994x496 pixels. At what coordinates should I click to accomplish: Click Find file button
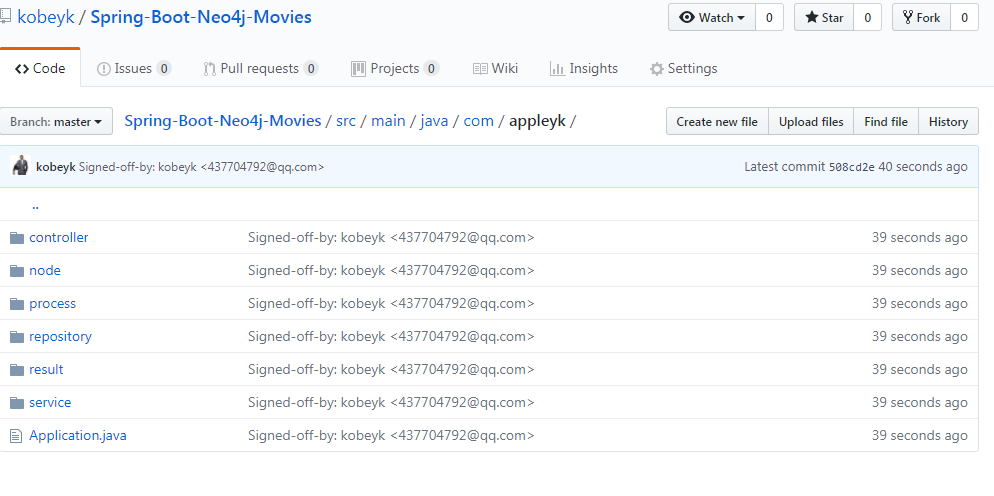886,121
